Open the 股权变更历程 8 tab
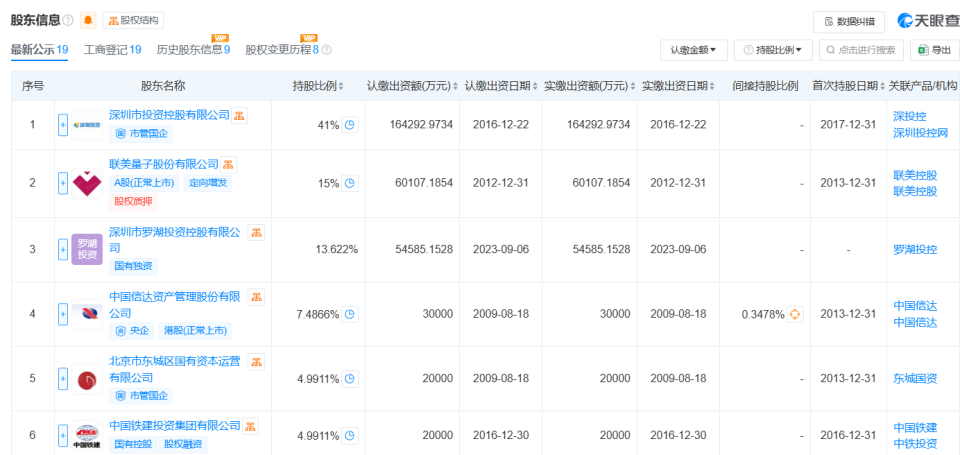Viewport: 960px width, 455px height. coord(282,50)
